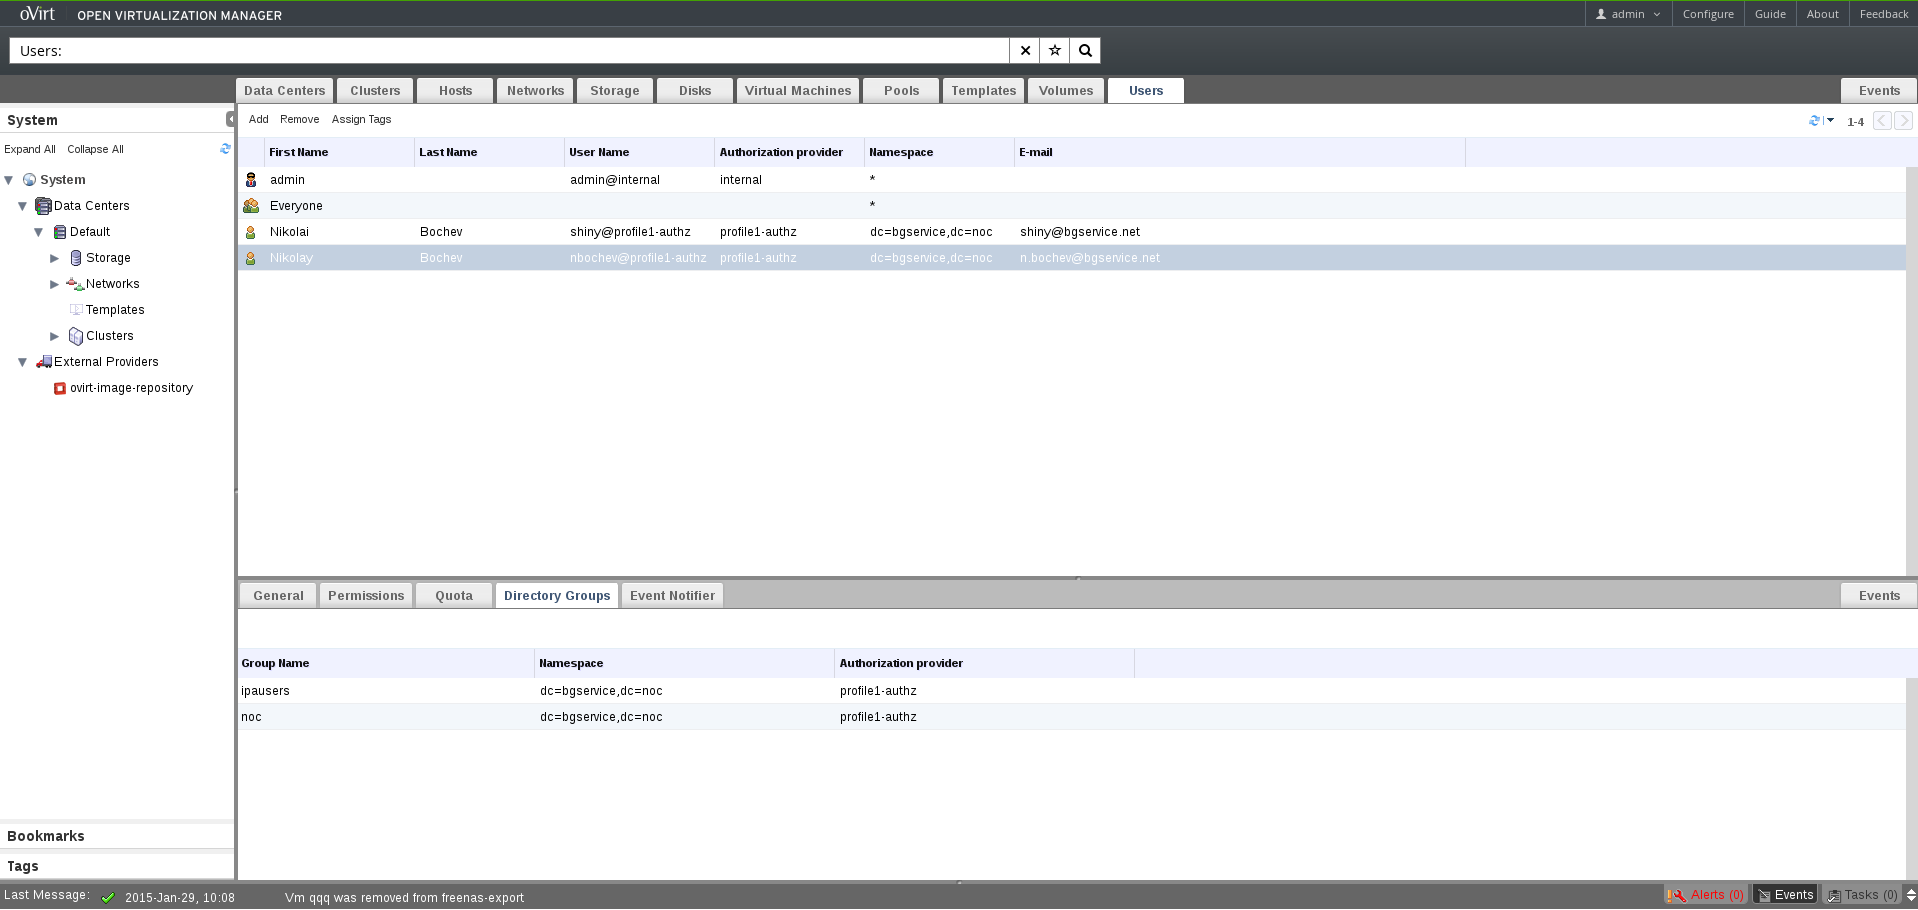1918x910 pixels.
Task: Collapse the Data Centers tree node
Action: click(x=22, y=206)
